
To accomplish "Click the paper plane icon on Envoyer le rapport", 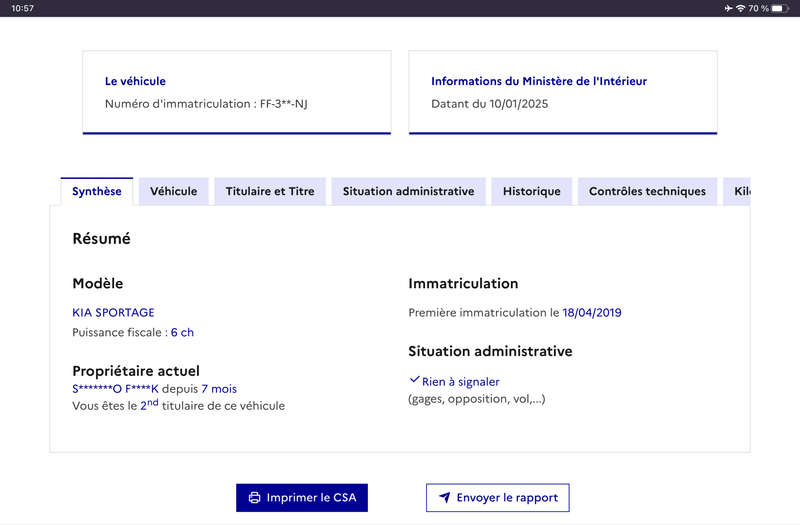I will click(x=445, y=497).
